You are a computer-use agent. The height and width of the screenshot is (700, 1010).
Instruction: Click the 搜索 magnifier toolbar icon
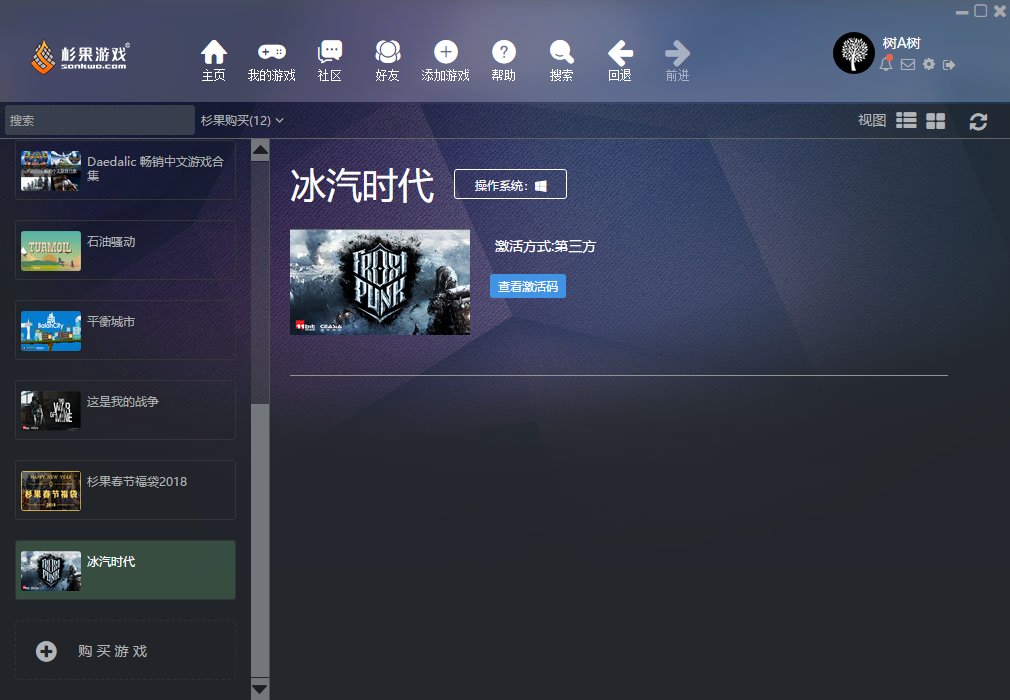(562, 52)
